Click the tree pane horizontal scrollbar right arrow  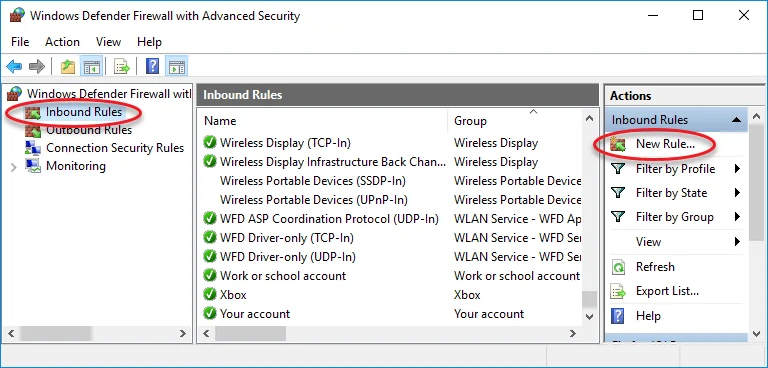click(183, 334)
